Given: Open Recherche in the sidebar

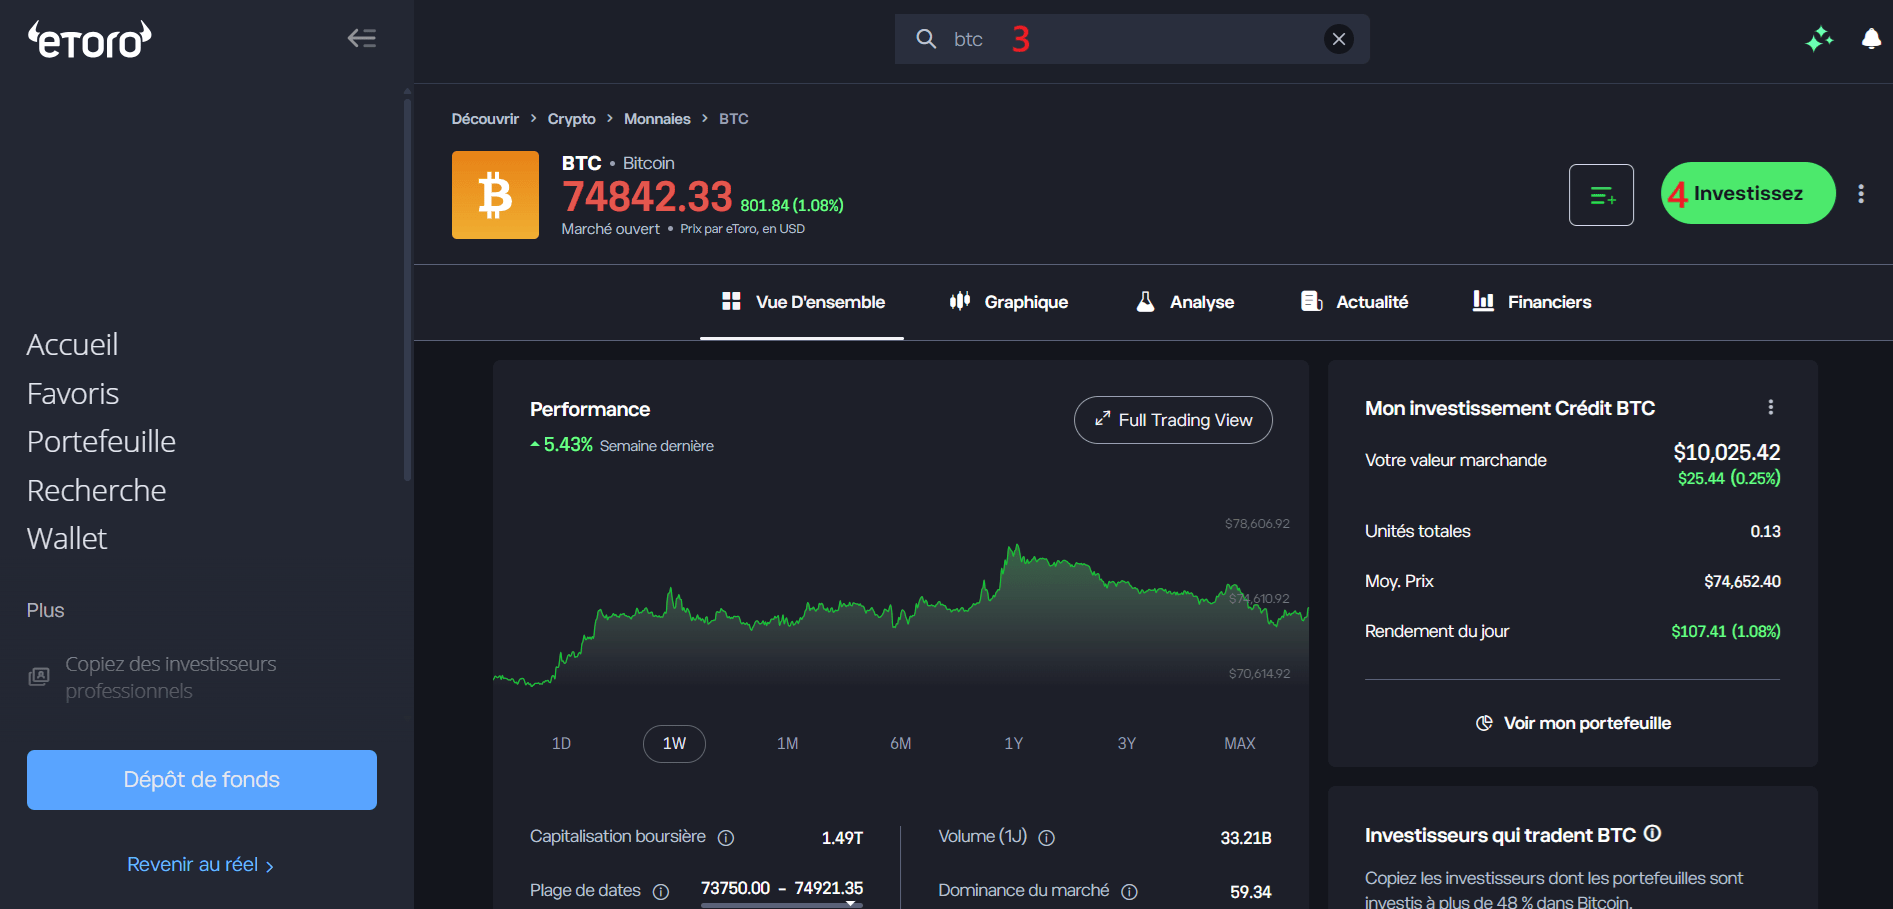Looking at the screenshot, I should (97, 491).
